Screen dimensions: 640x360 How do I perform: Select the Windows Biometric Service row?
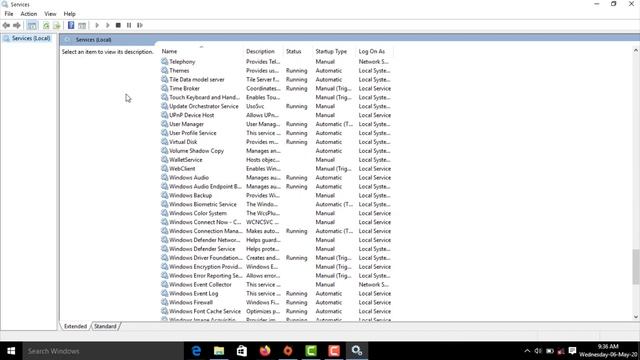276,204
